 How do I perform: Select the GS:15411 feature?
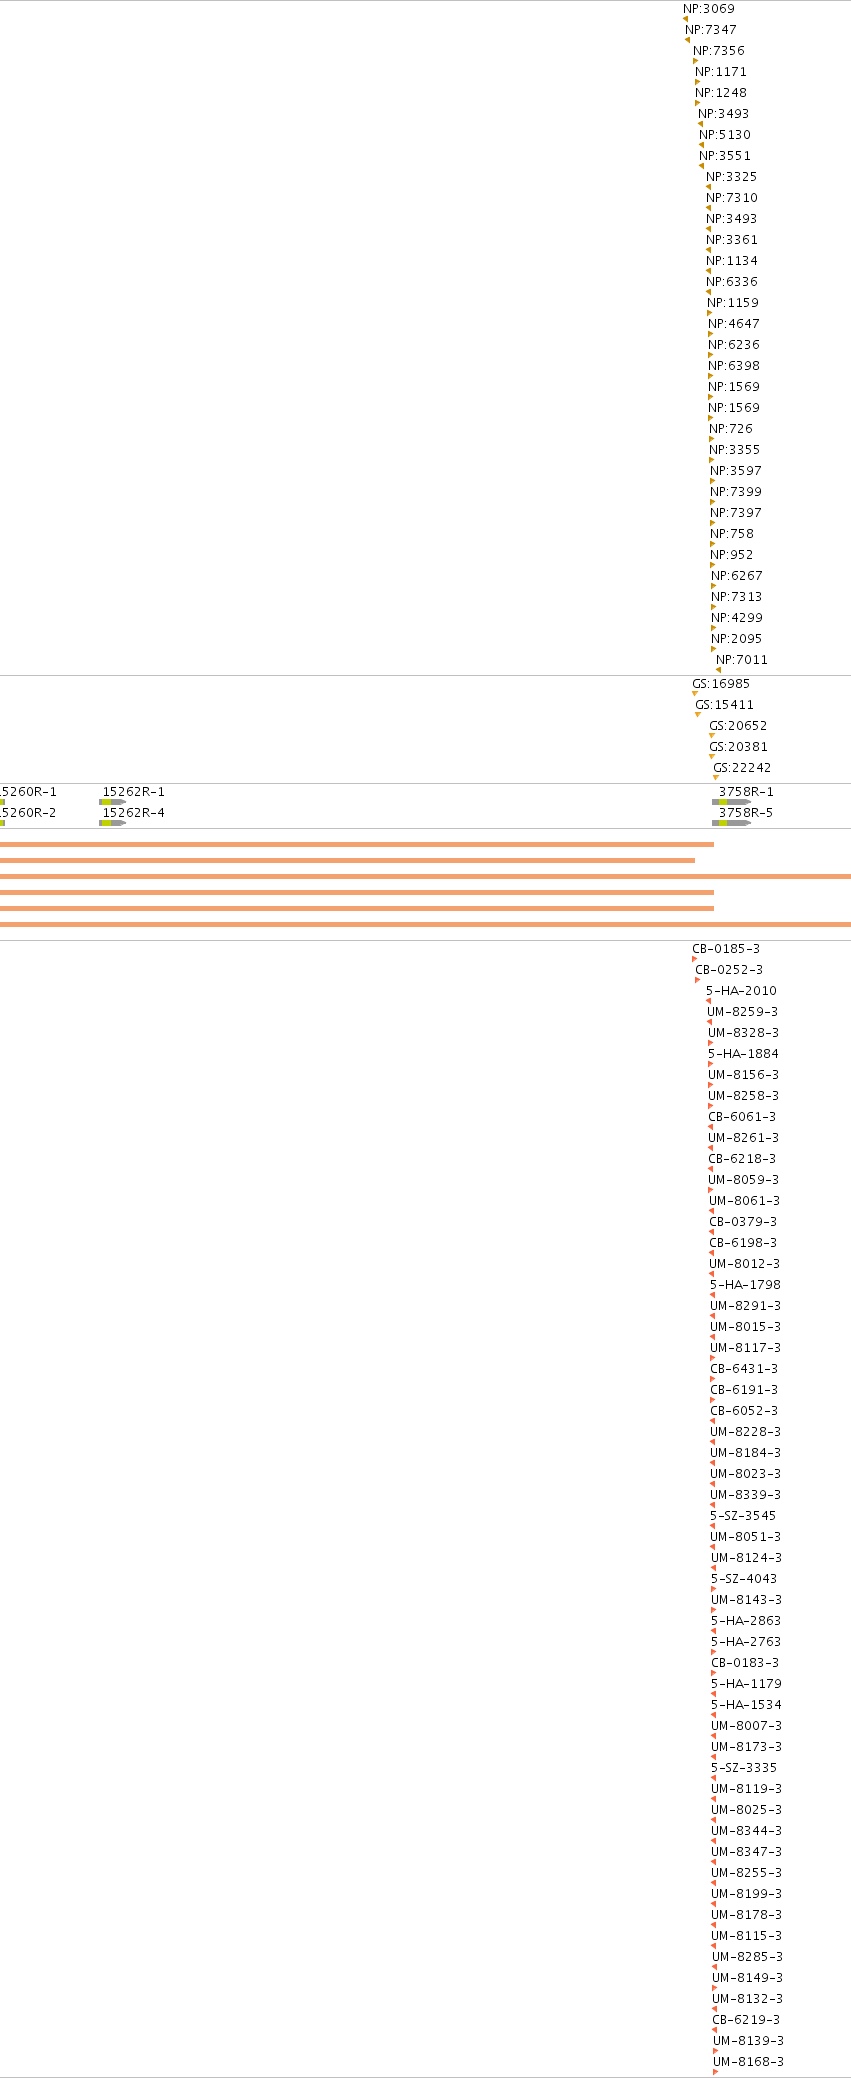(725, 705)
